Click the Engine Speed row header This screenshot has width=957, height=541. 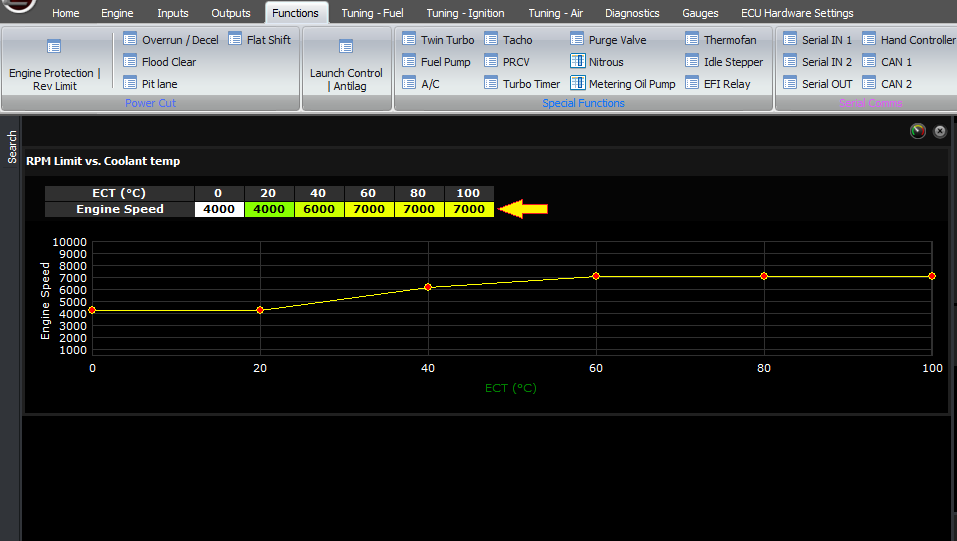119,209
